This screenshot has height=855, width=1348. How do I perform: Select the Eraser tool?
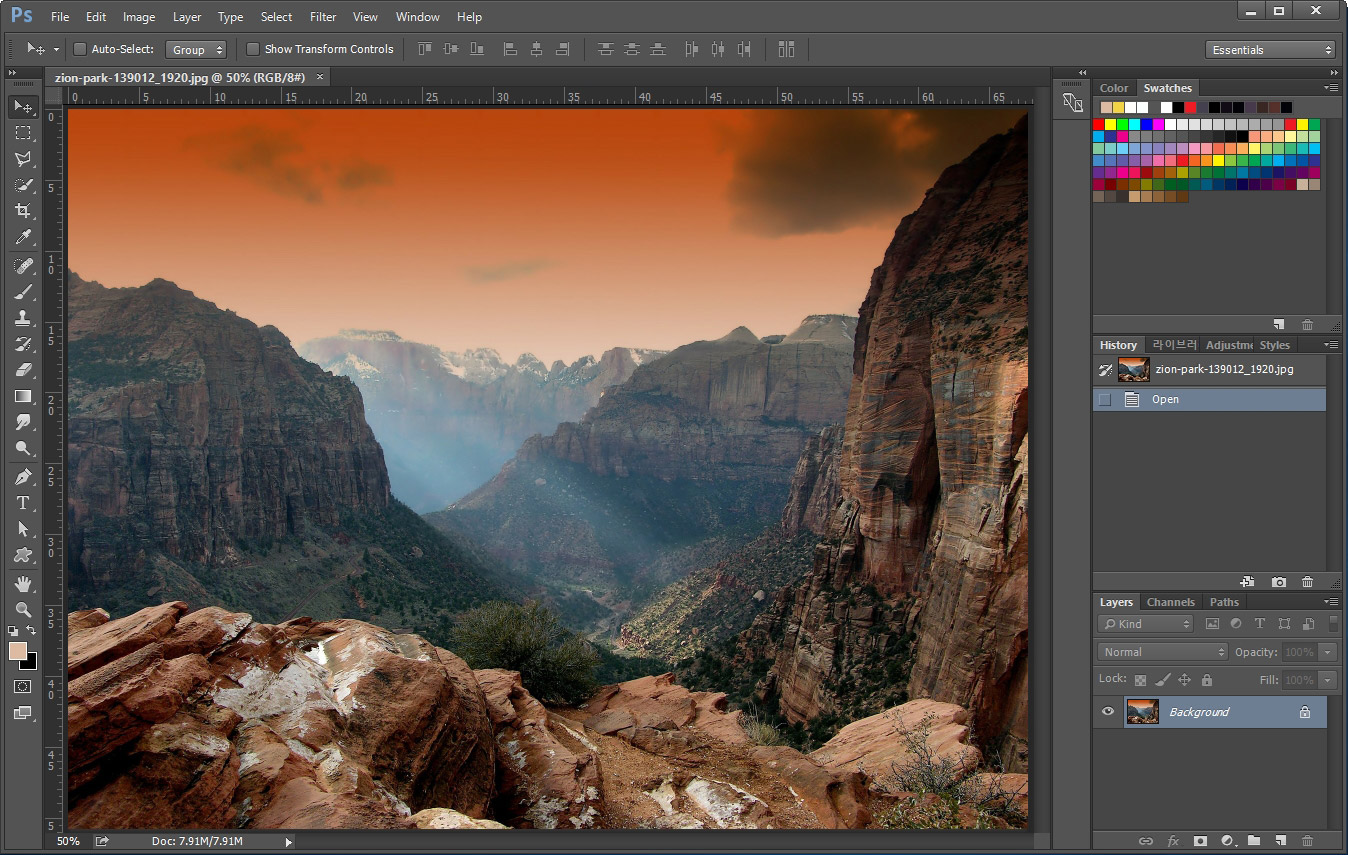pos(23,370)
